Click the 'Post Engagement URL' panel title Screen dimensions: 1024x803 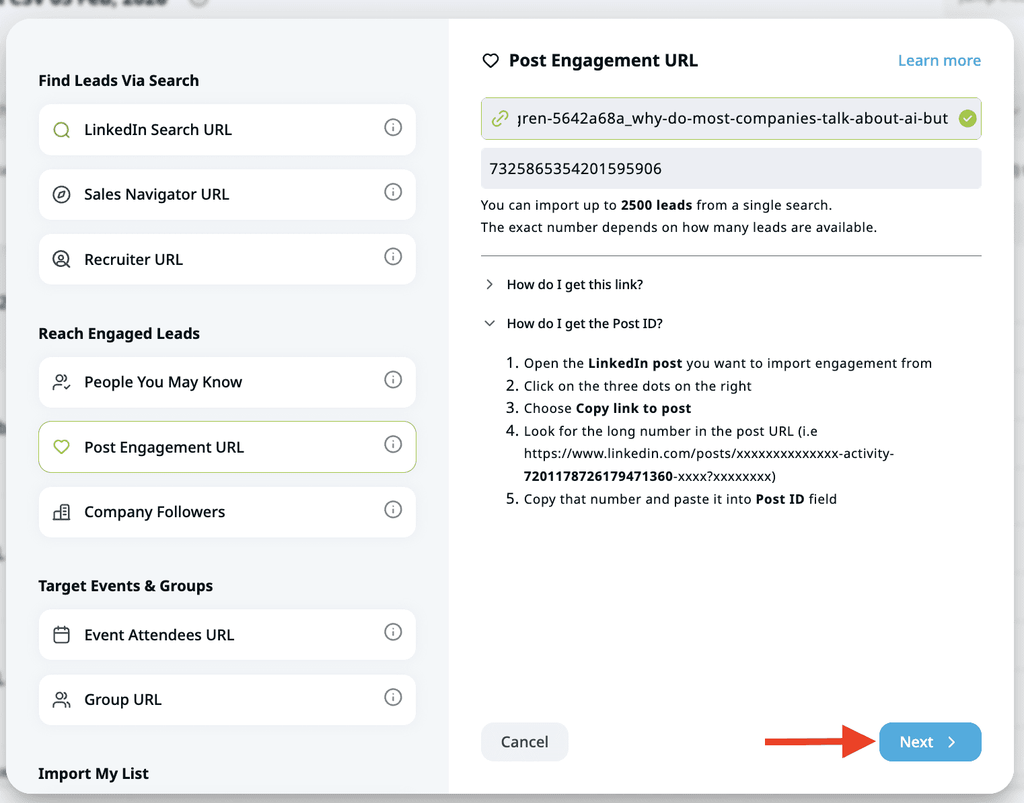click(603, 61)
